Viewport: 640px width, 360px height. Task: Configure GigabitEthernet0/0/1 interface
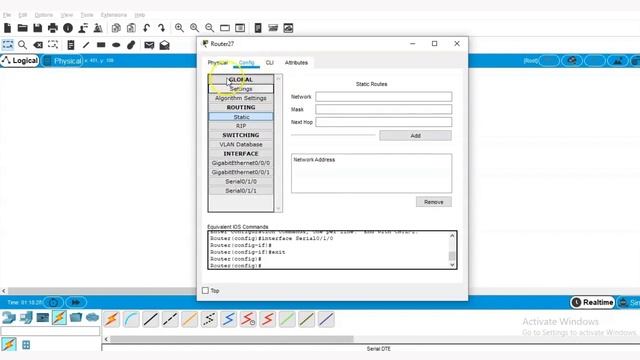click(241, 172)
